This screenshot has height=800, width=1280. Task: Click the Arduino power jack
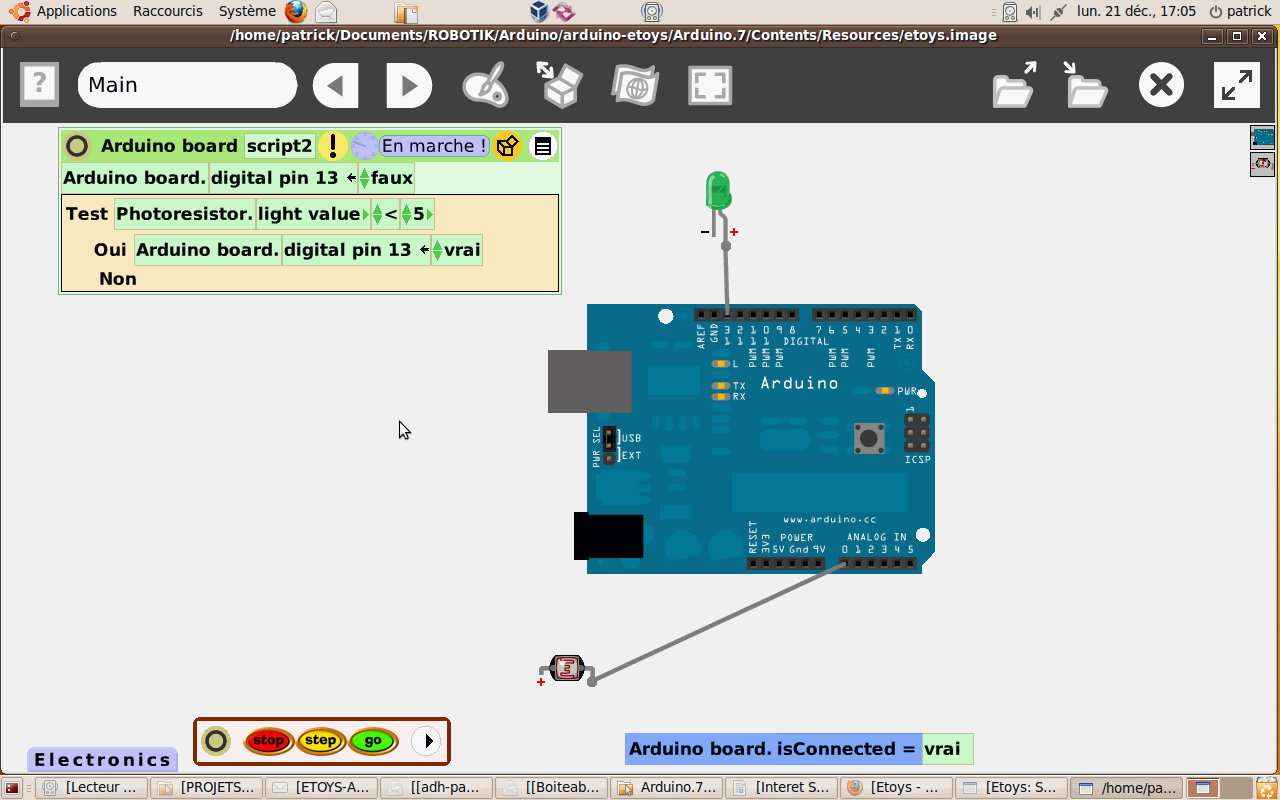pos(608,536)
